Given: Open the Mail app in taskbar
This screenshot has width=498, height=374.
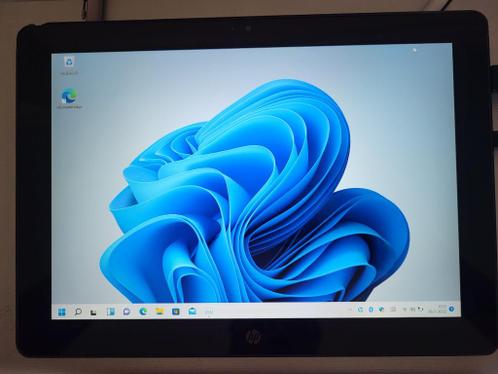Looking at the screenshot, I should click(192, 311).
